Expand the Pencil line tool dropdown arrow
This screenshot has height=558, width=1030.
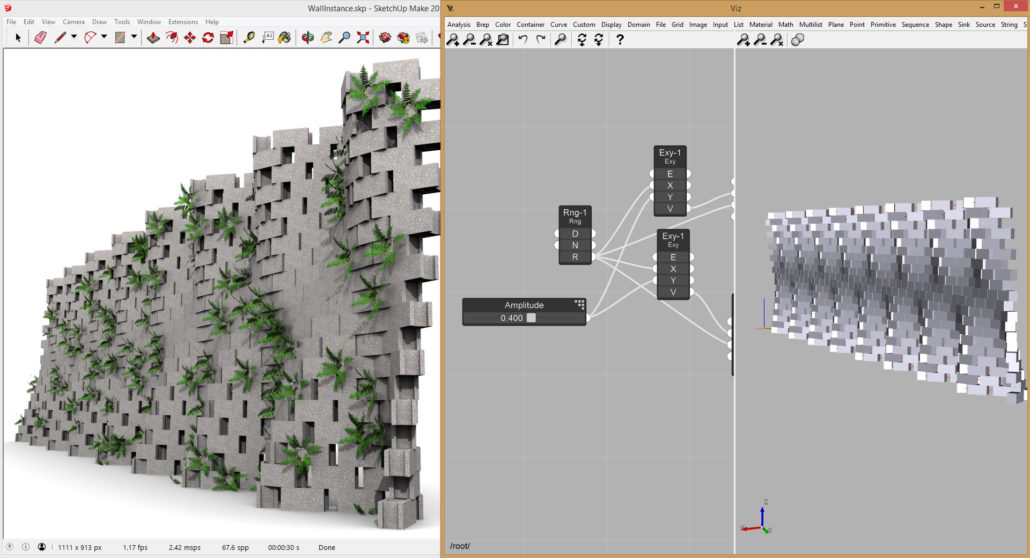pyautogui.click(x=74, y=38)
